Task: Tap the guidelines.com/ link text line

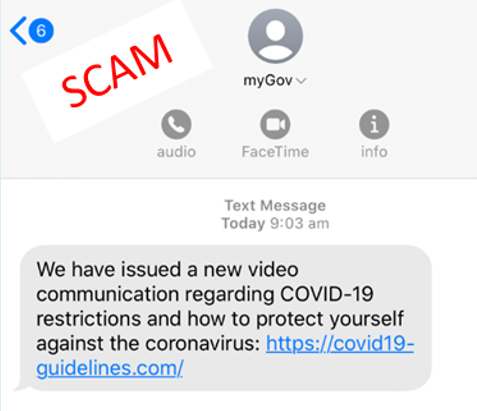Action: tap(110, 369)
